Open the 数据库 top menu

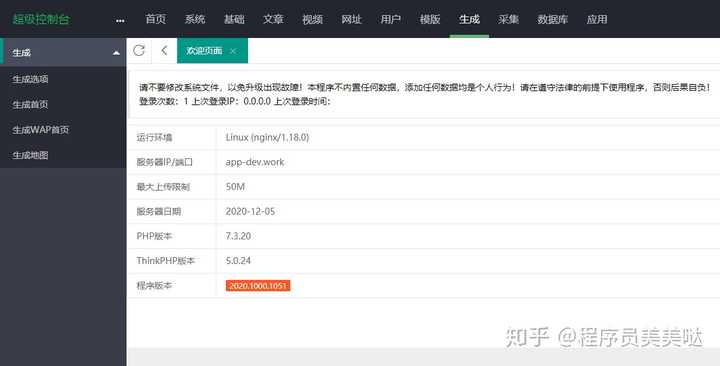[553, 19]
